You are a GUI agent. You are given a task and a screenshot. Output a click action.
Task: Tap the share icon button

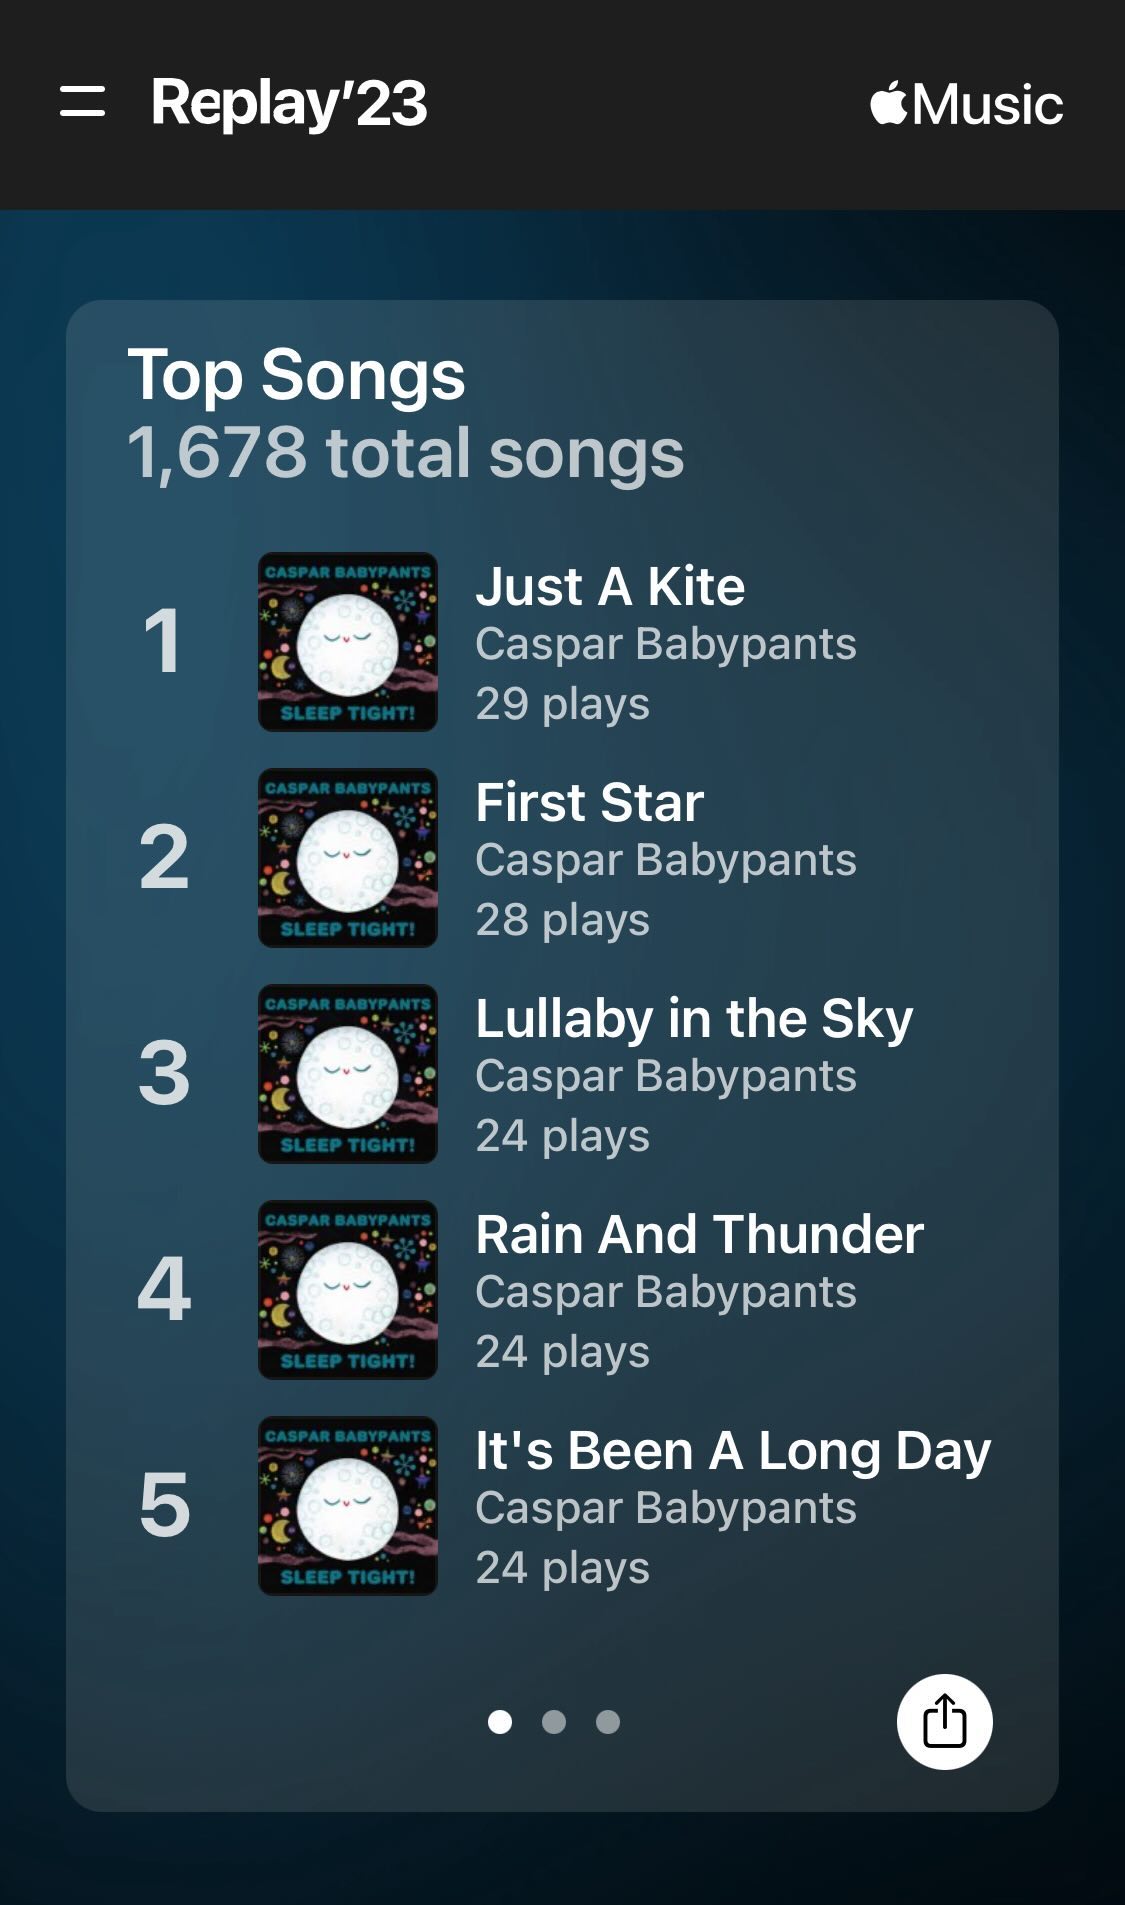944,1721
